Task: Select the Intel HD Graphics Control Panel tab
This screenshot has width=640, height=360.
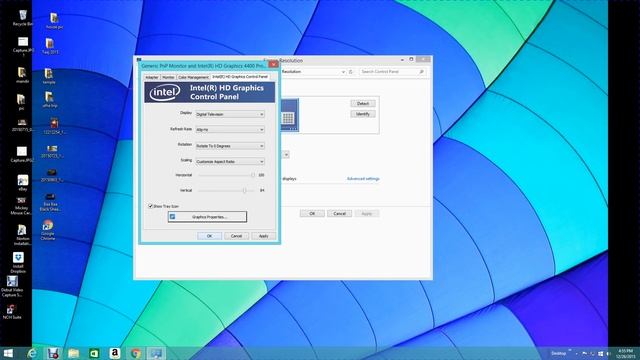Action: 240,77
